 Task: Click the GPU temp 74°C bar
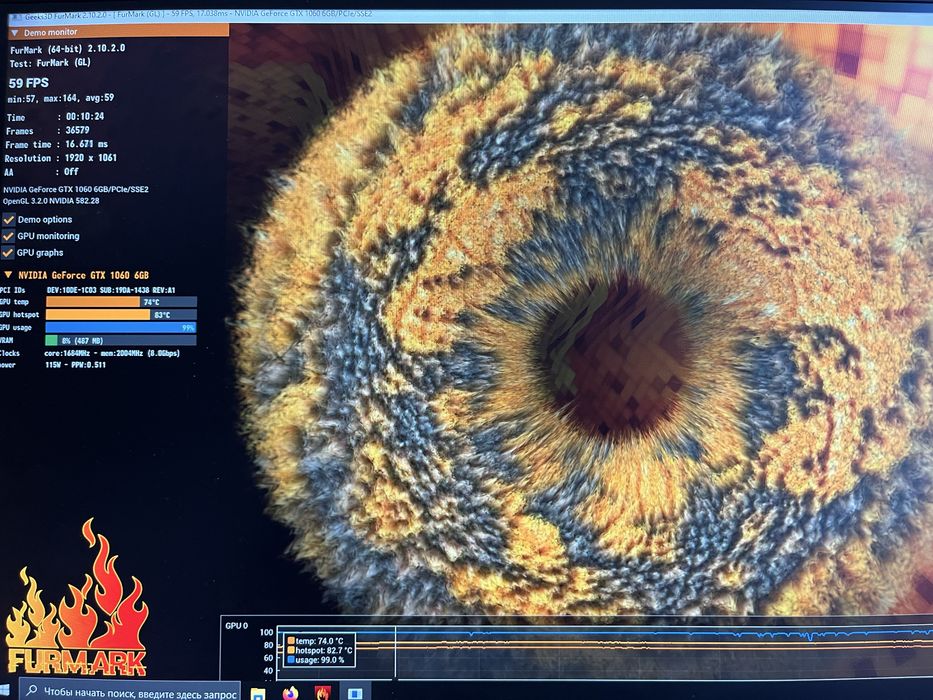click(x=121, y=302)
